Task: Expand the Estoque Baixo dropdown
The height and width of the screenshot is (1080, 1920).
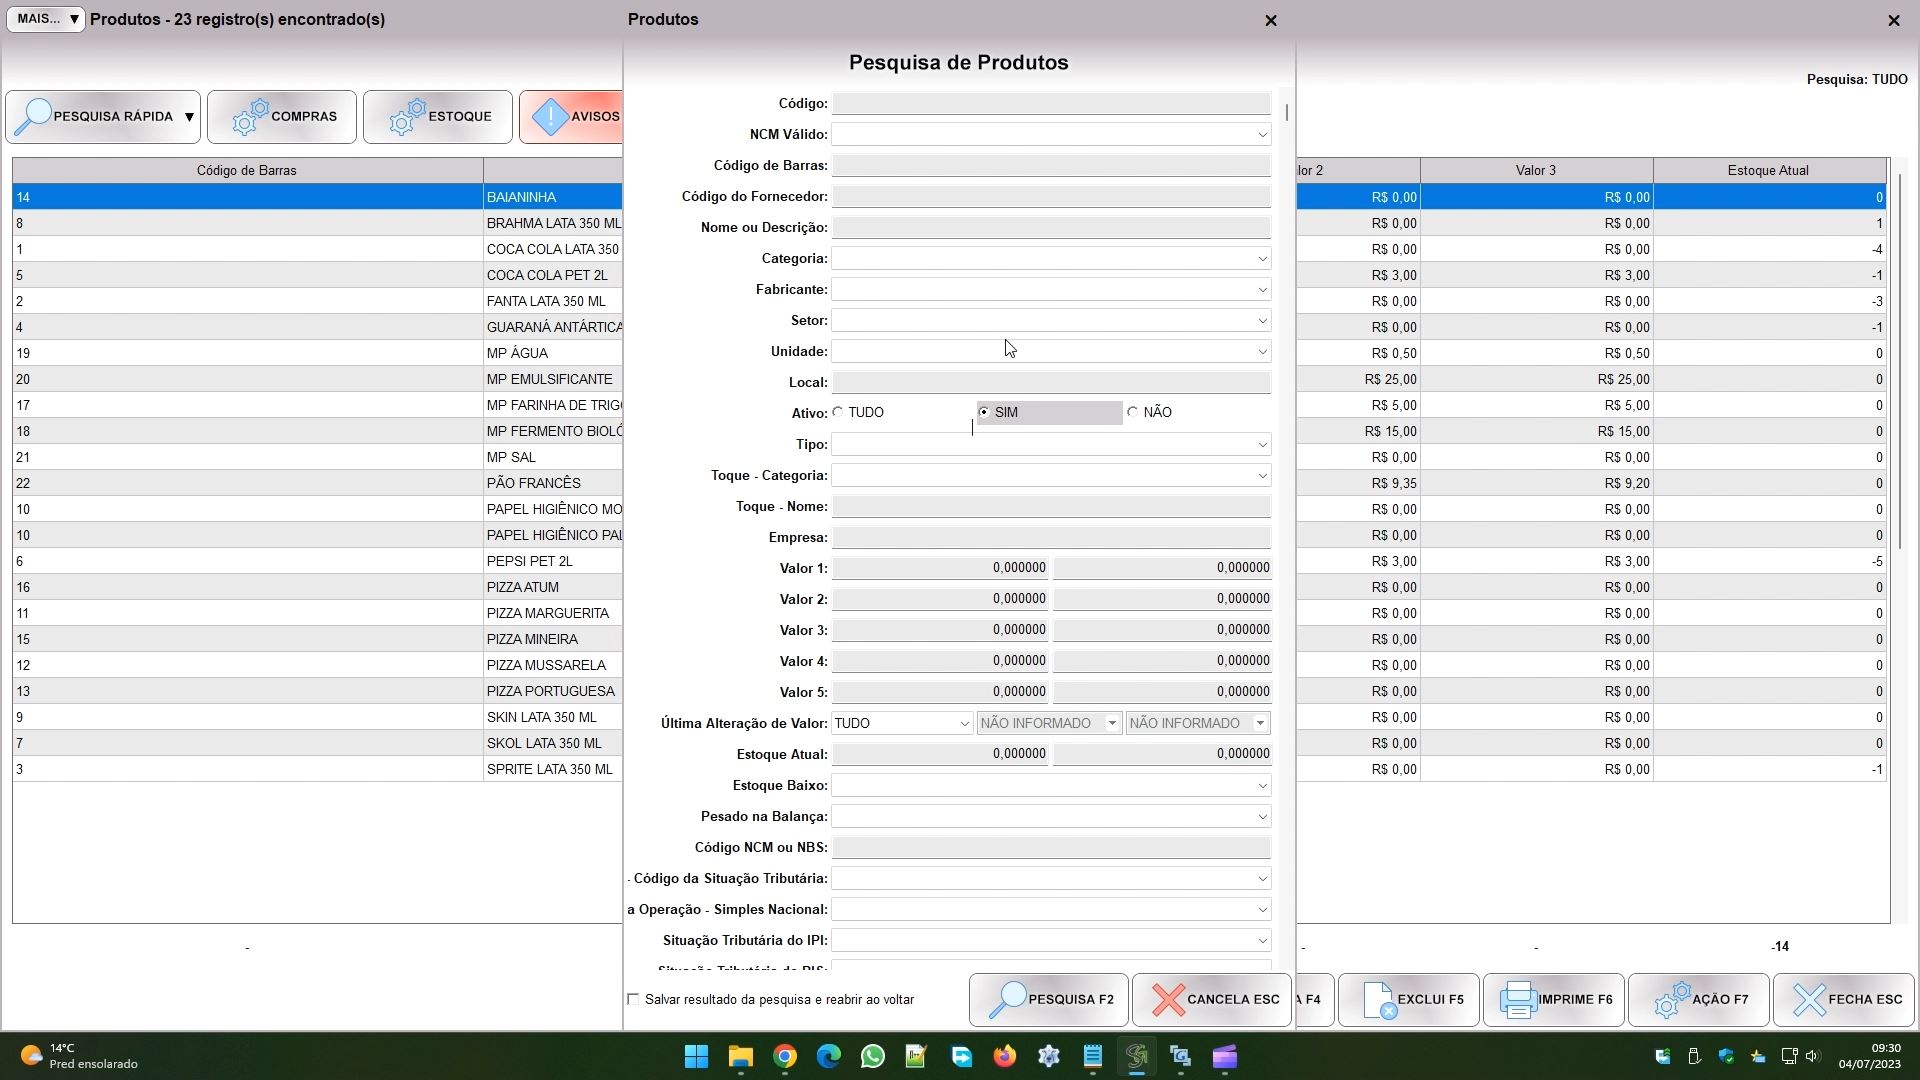Action: pyautogui.click(x=1262, y=785)
